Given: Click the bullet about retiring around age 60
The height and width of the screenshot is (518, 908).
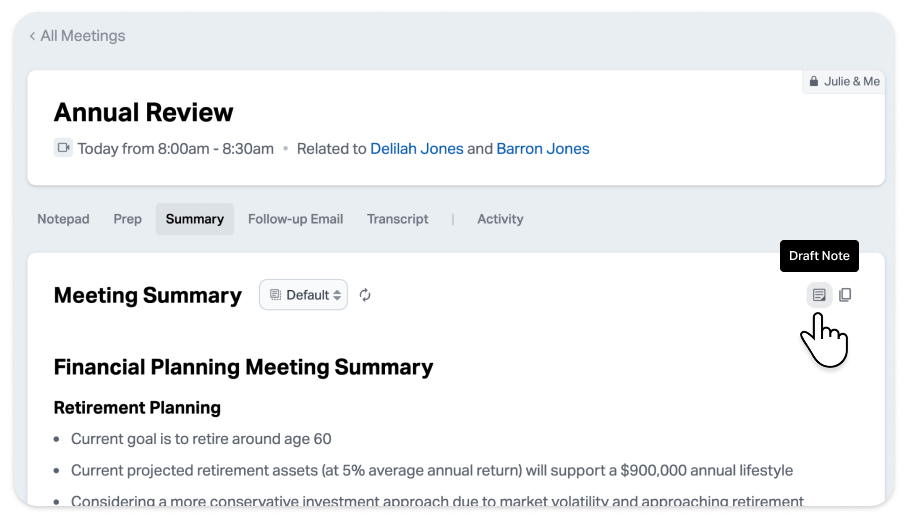Looking at the screenshot, I should (x=201, y=439).
